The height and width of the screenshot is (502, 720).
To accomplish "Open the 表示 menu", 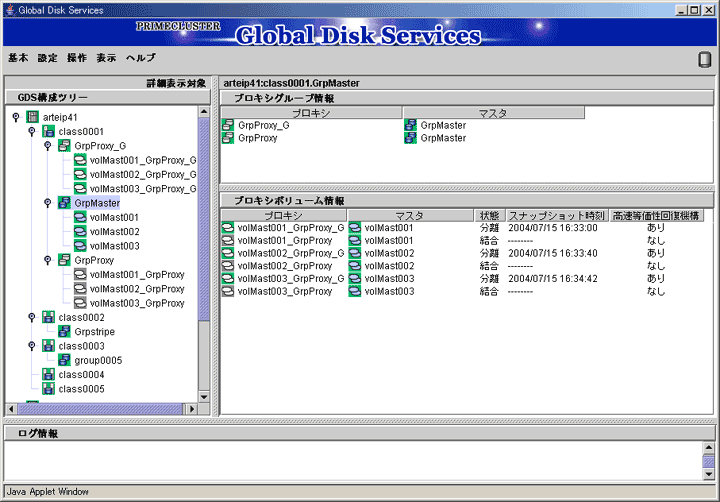I will pos(106,58).
